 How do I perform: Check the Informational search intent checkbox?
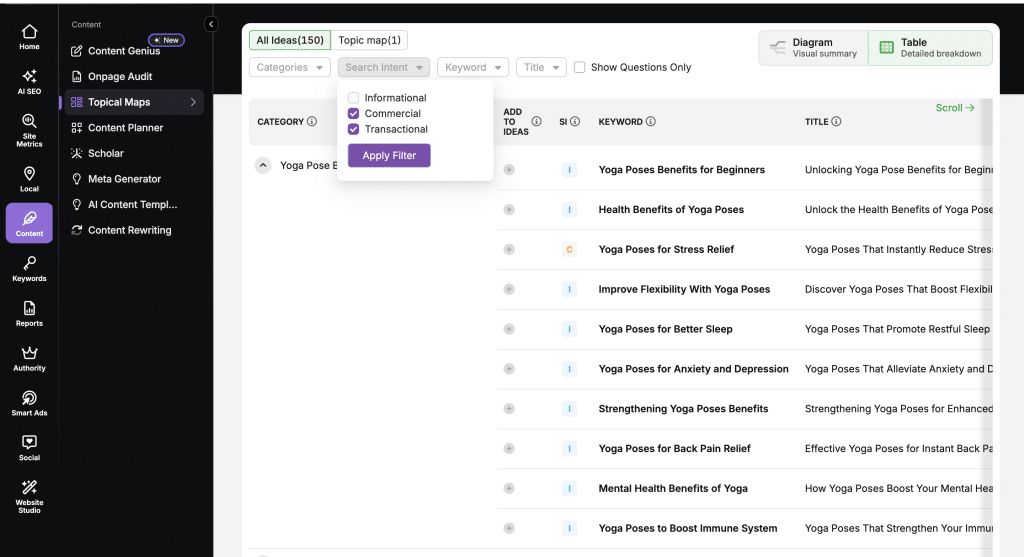[353, 98]
